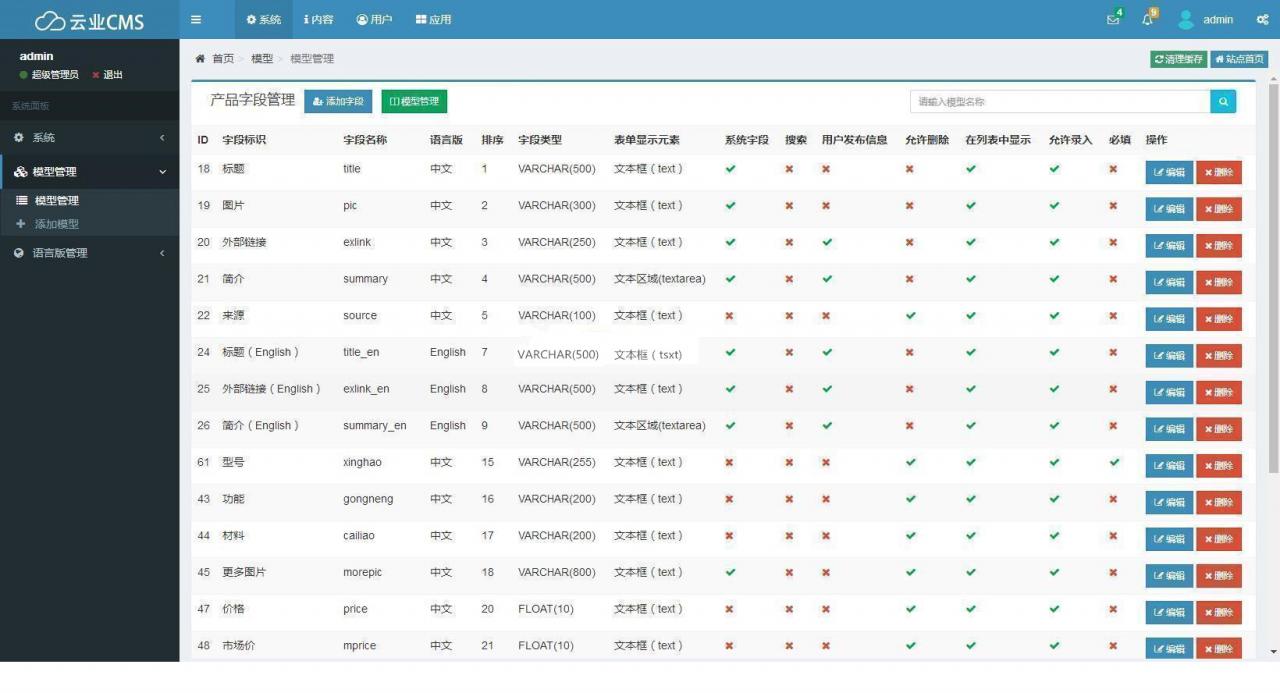
Task: Click the magnifier search button
Action: (x=1223, y=101)
